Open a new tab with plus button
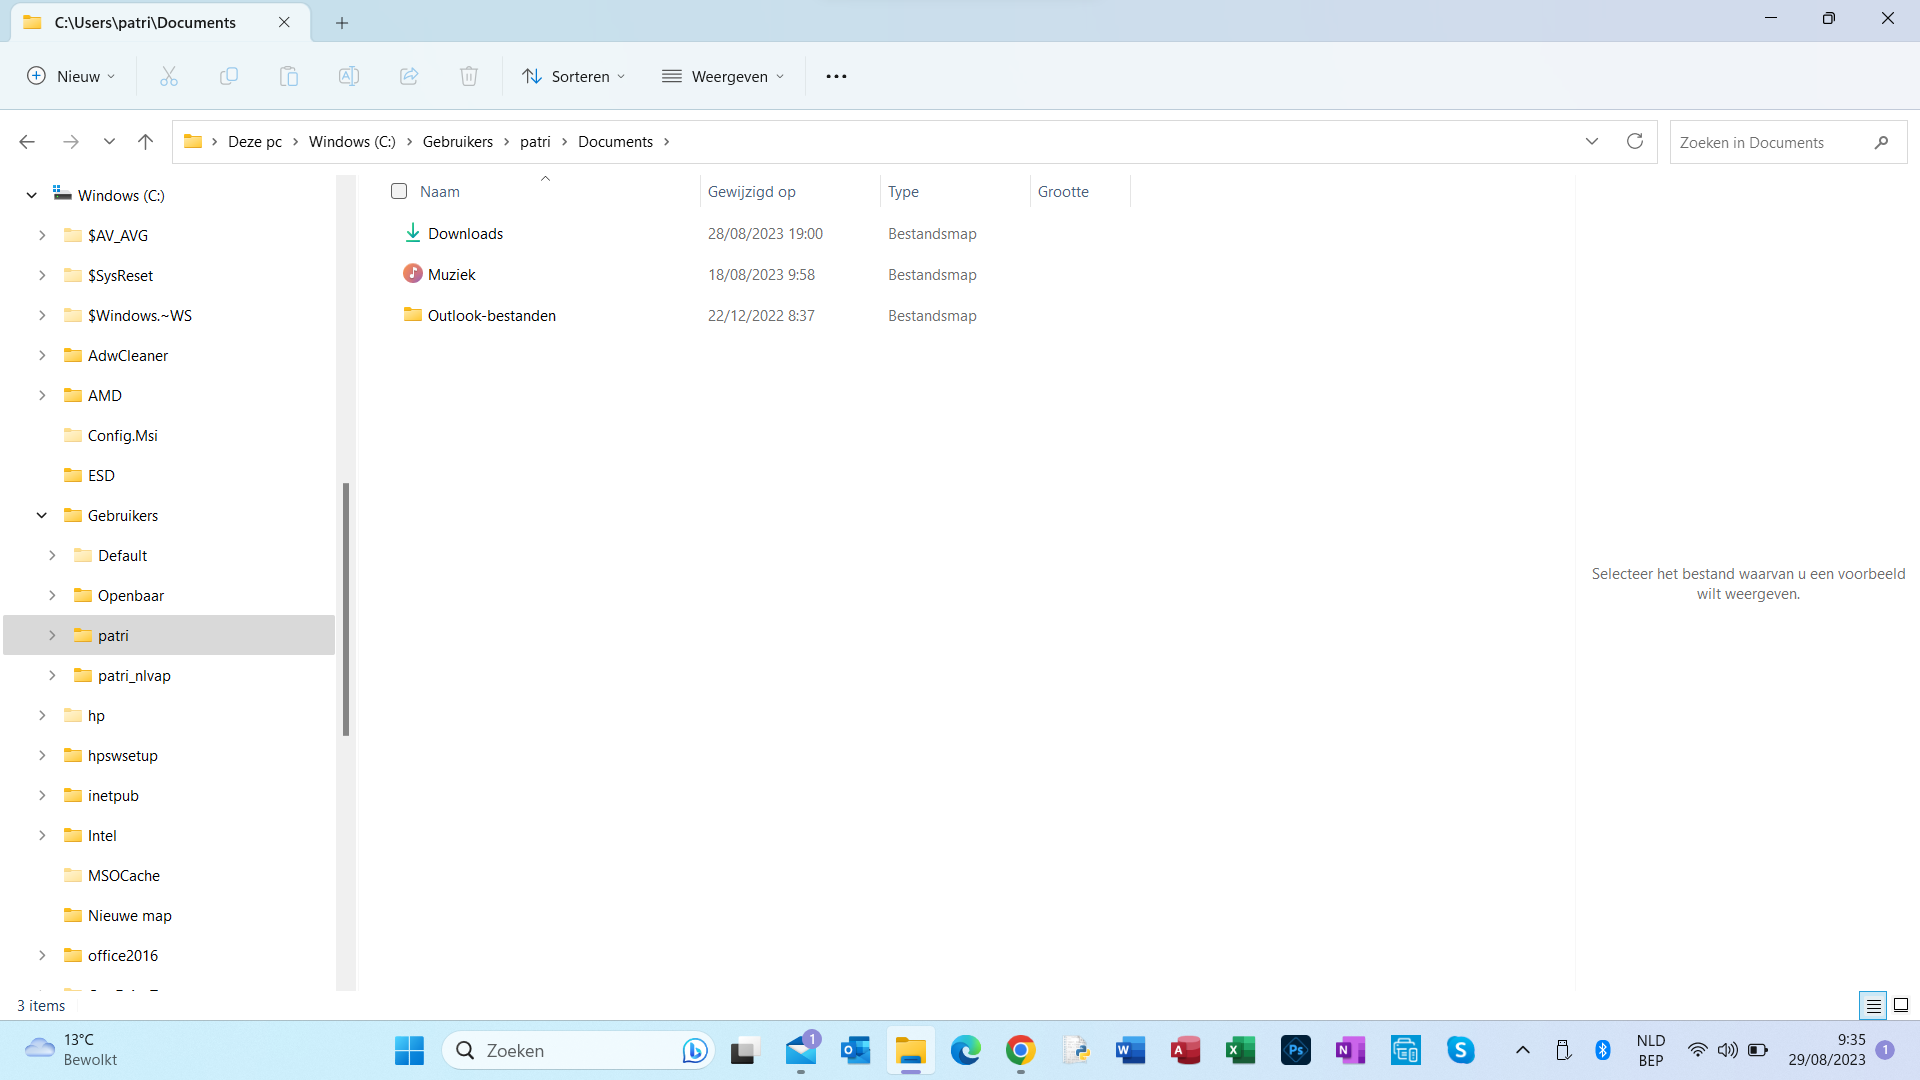 (342, 22)
